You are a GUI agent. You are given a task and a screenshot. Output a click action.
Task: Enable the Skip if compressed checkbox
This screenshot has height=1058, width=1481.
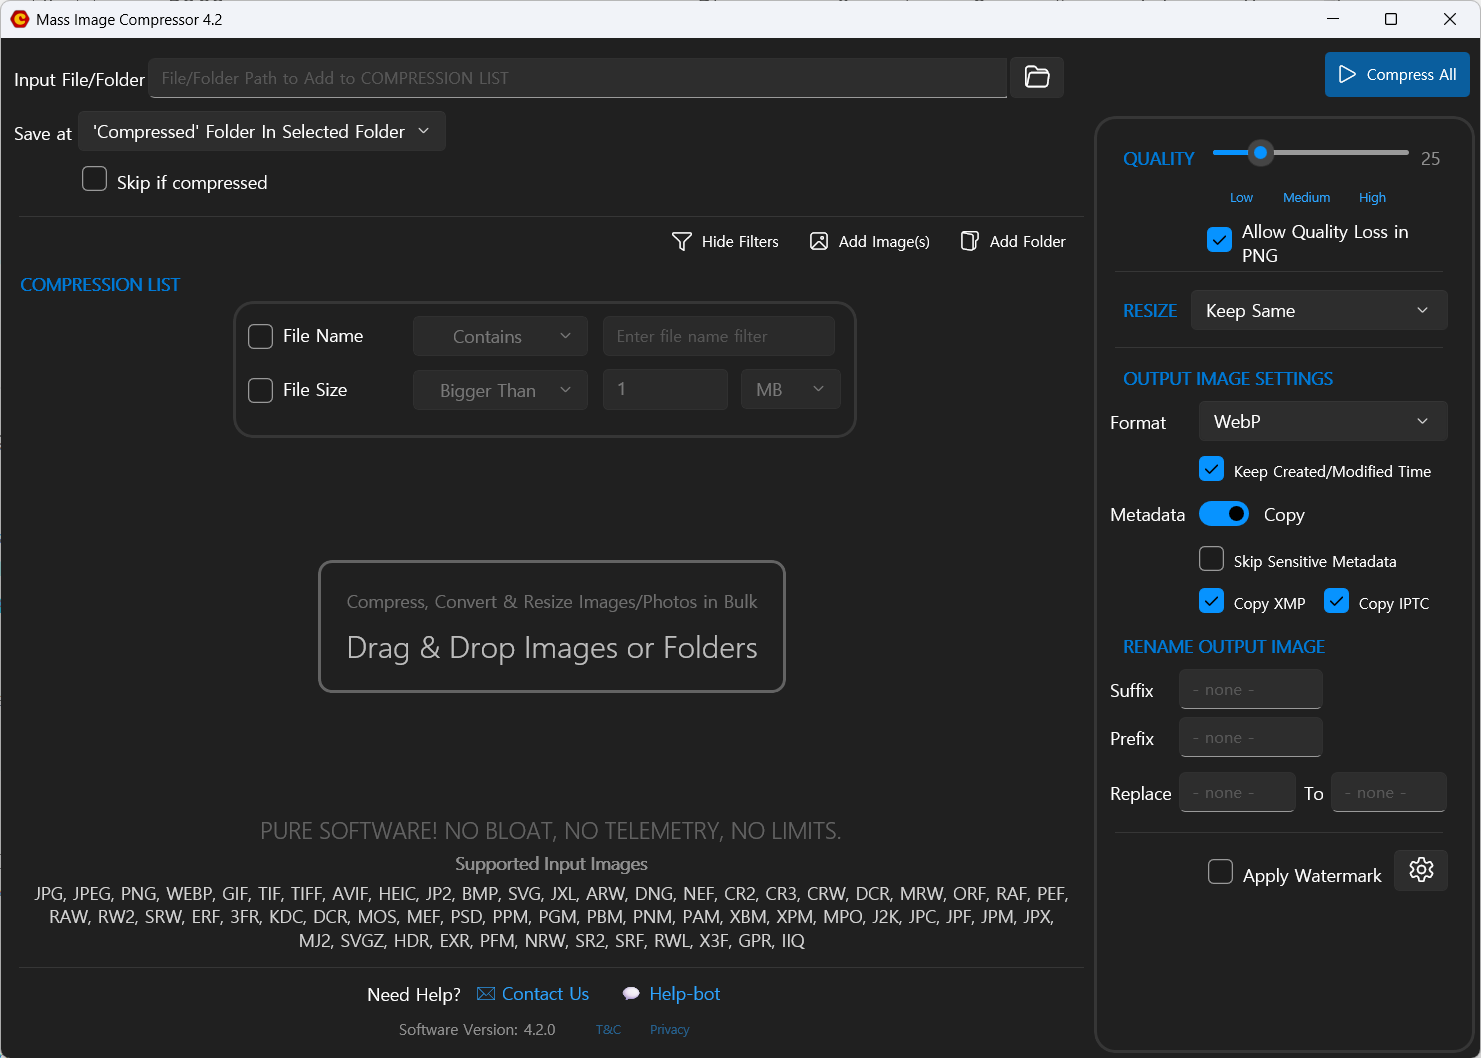coord(95,179)
